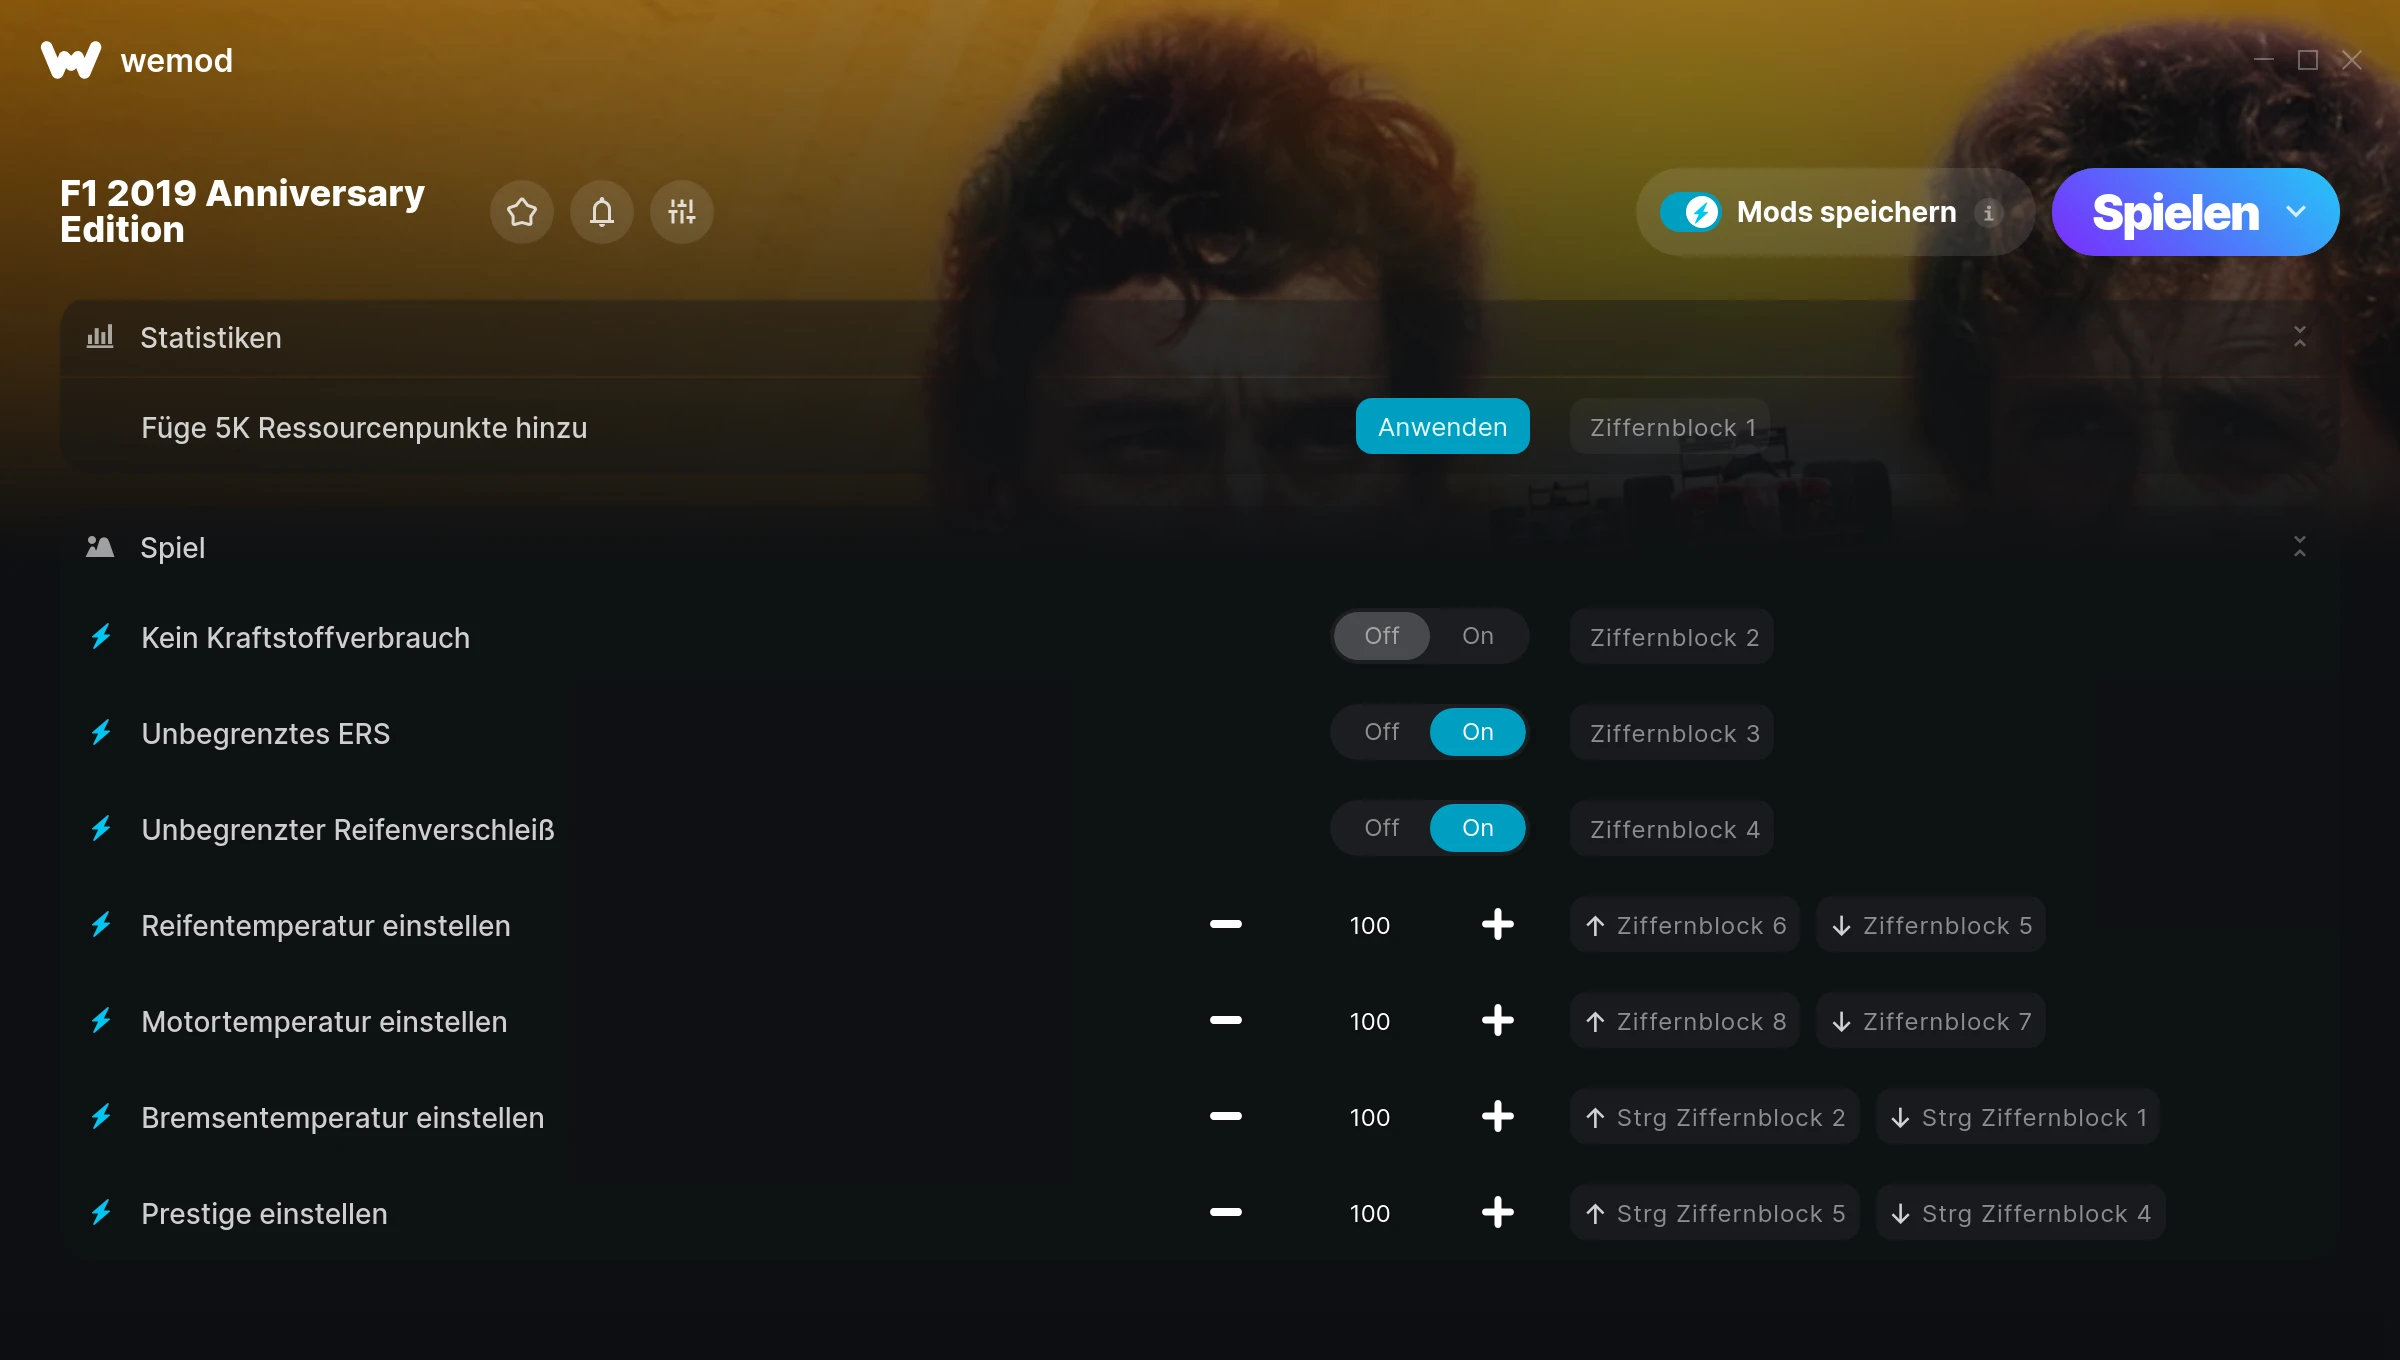Collapse the Spiel section

2299,547
